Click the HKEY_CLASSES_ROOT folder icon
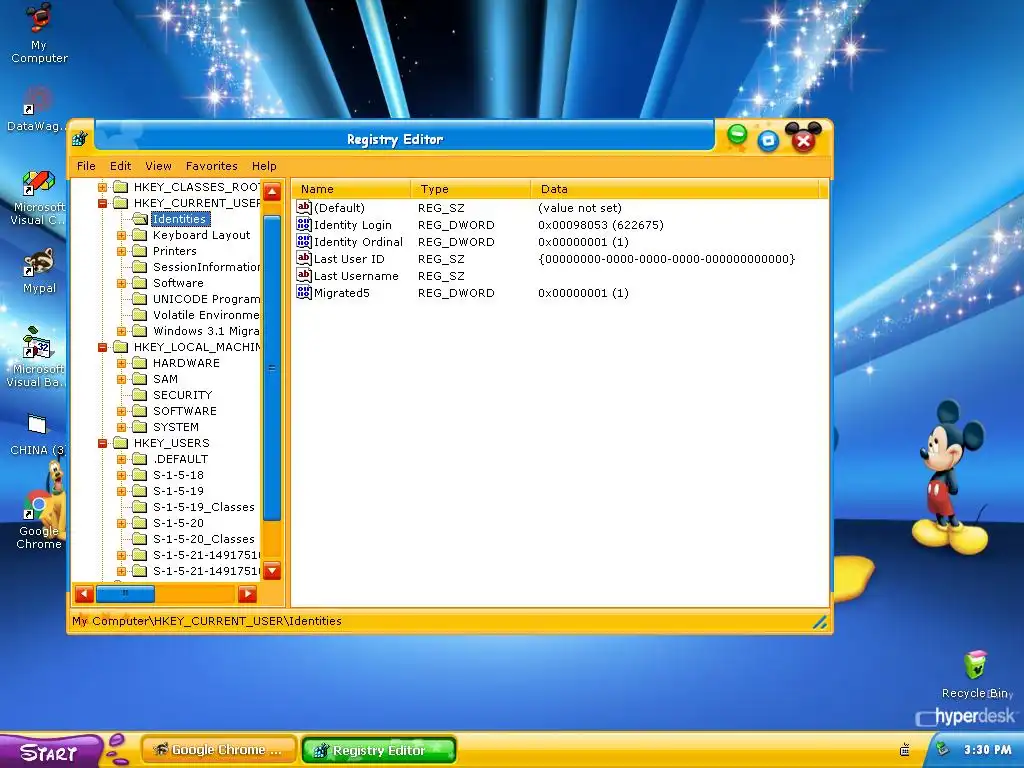 121,187
